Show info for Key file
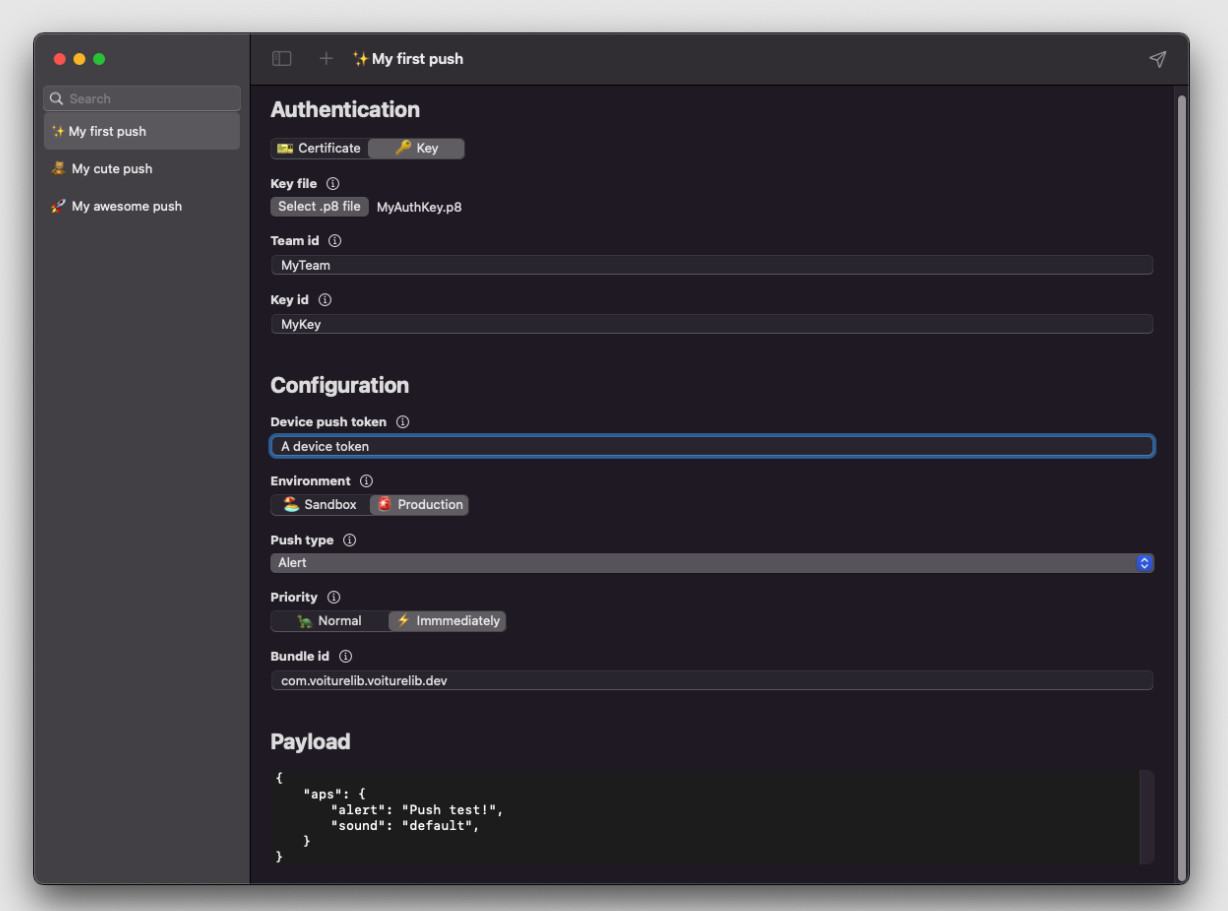Screen dimensions: 1228x911 [x=333, y=184]
